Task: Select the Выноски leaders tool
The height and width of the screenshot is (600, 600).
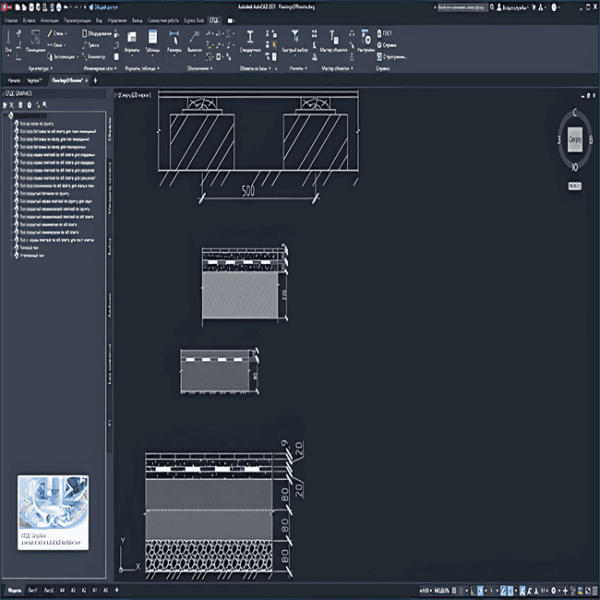Action: [x=194, y=42]
